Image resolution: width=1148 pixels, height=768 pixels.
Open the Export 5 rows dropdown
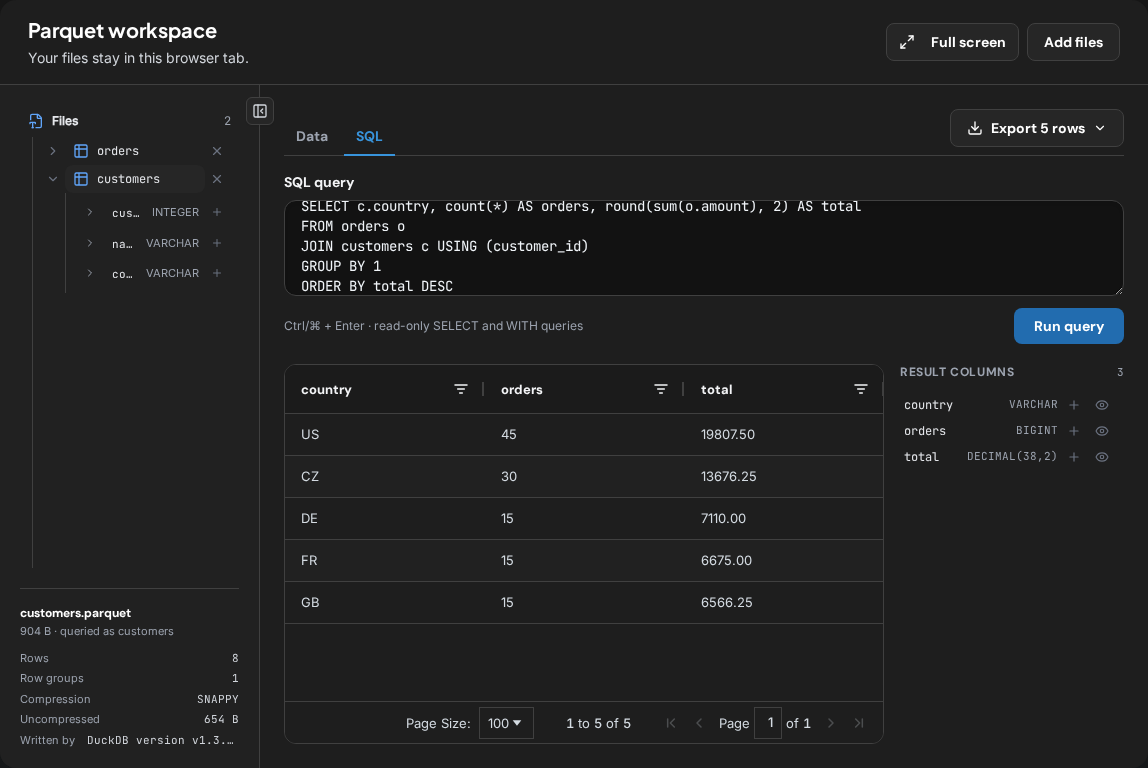click(1037, 128)
